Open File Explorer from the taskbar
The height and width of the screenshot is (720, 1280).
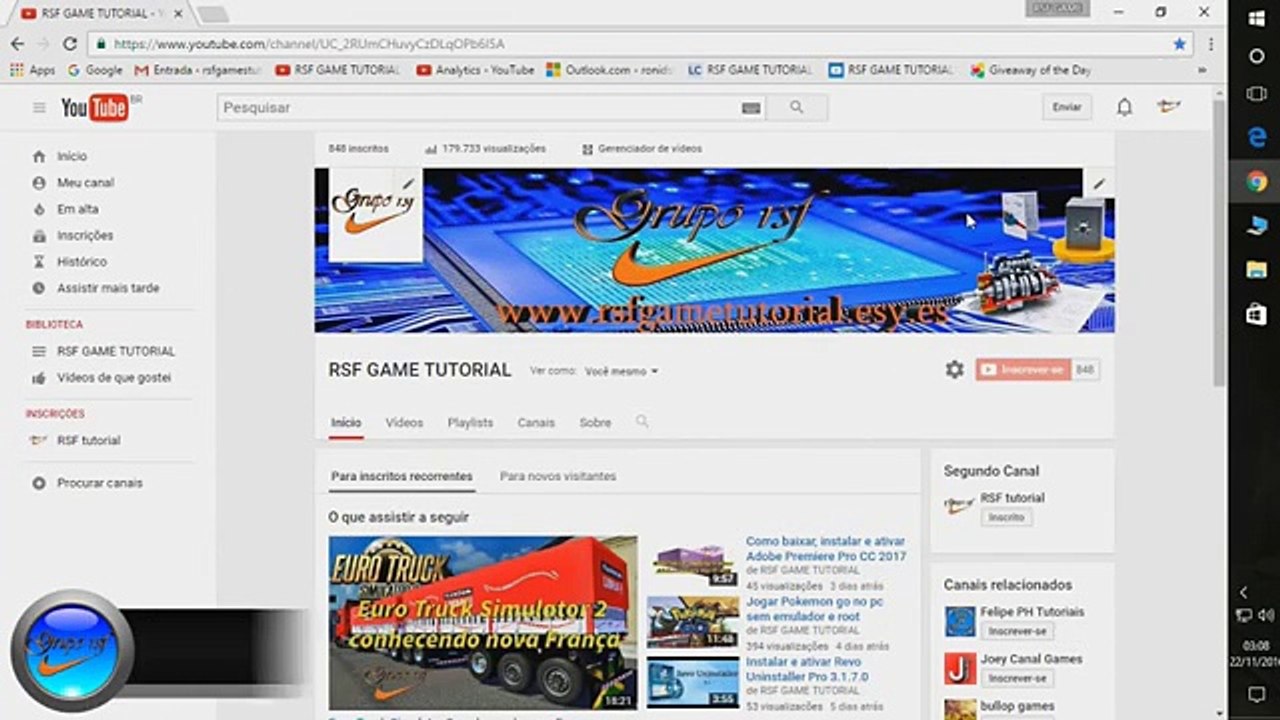(x=1257, y=269)
